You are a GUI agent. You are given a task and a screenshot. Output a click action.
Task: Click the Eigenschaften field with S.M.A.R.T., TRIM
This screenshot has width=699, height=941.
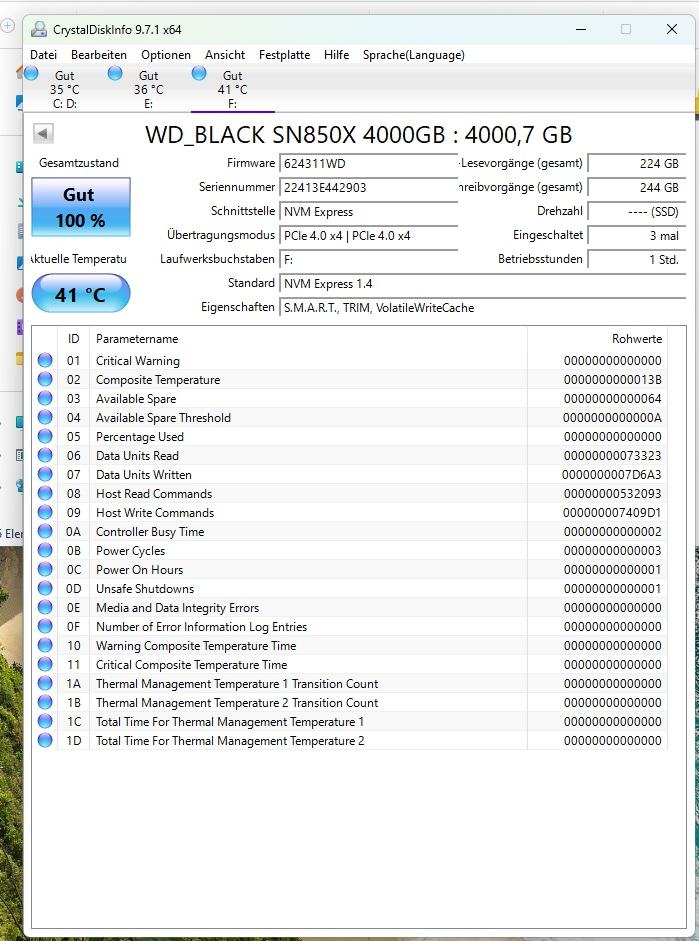(x=482, y=307)
